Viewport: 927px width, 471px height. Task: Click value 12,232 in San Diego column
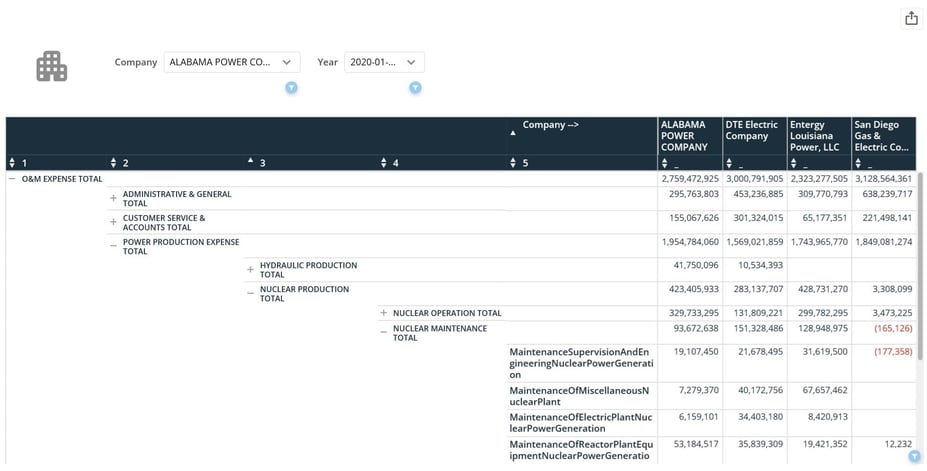coord(899,444)
